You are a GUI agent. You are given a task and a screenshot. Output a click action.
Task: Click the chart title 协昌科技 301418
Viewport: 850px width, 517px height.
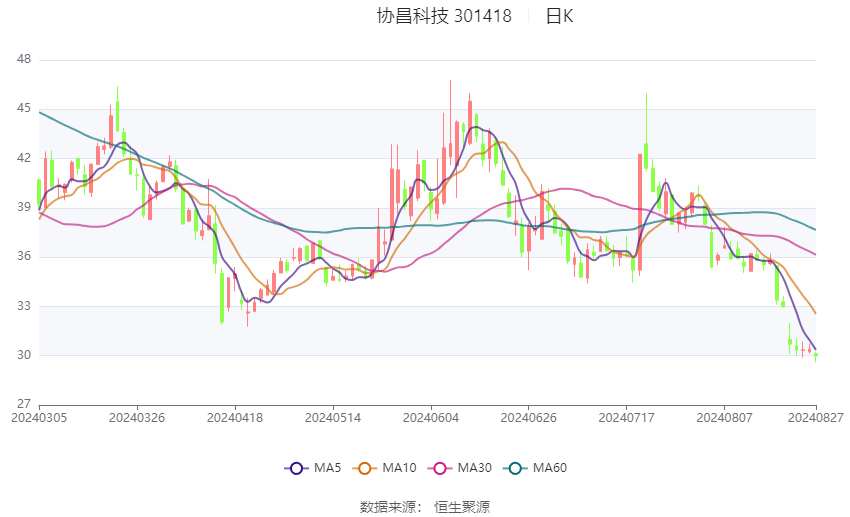pos(444,16)
